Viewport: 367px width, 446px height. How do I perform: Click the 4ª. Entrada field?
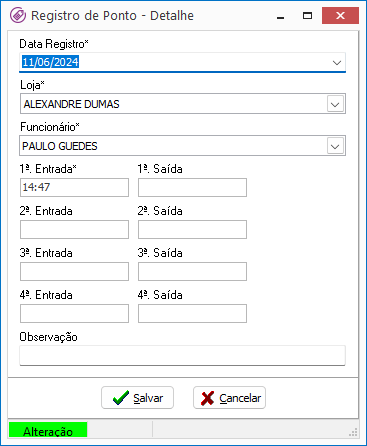74,313
